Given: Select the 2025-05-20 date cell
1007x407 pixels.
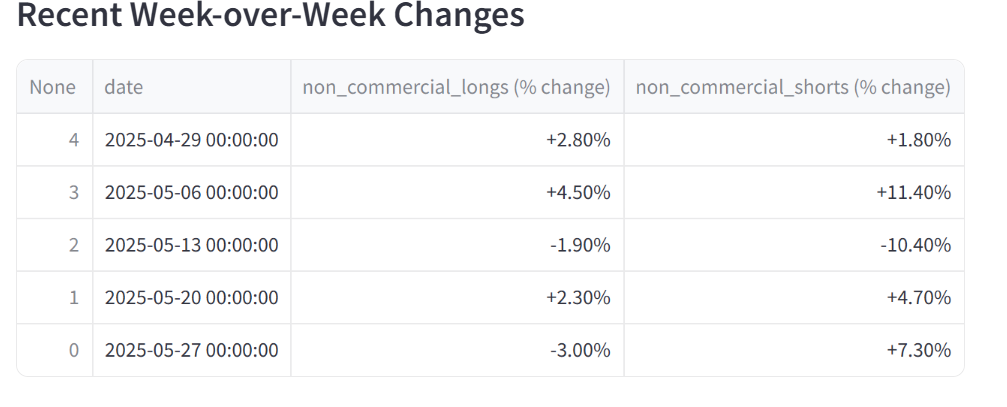Looking at the screenshot, I should coord(191,298).
